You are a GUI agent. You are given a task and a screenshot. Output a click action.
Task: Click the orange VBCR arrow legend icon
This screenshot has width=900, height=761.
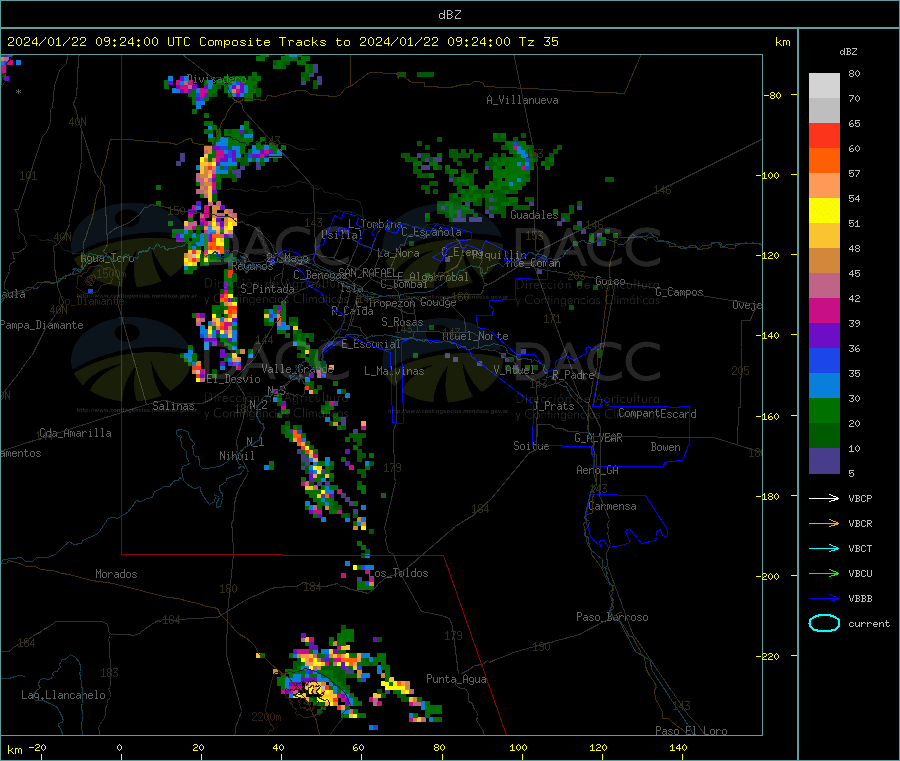(x=824, y=523)
